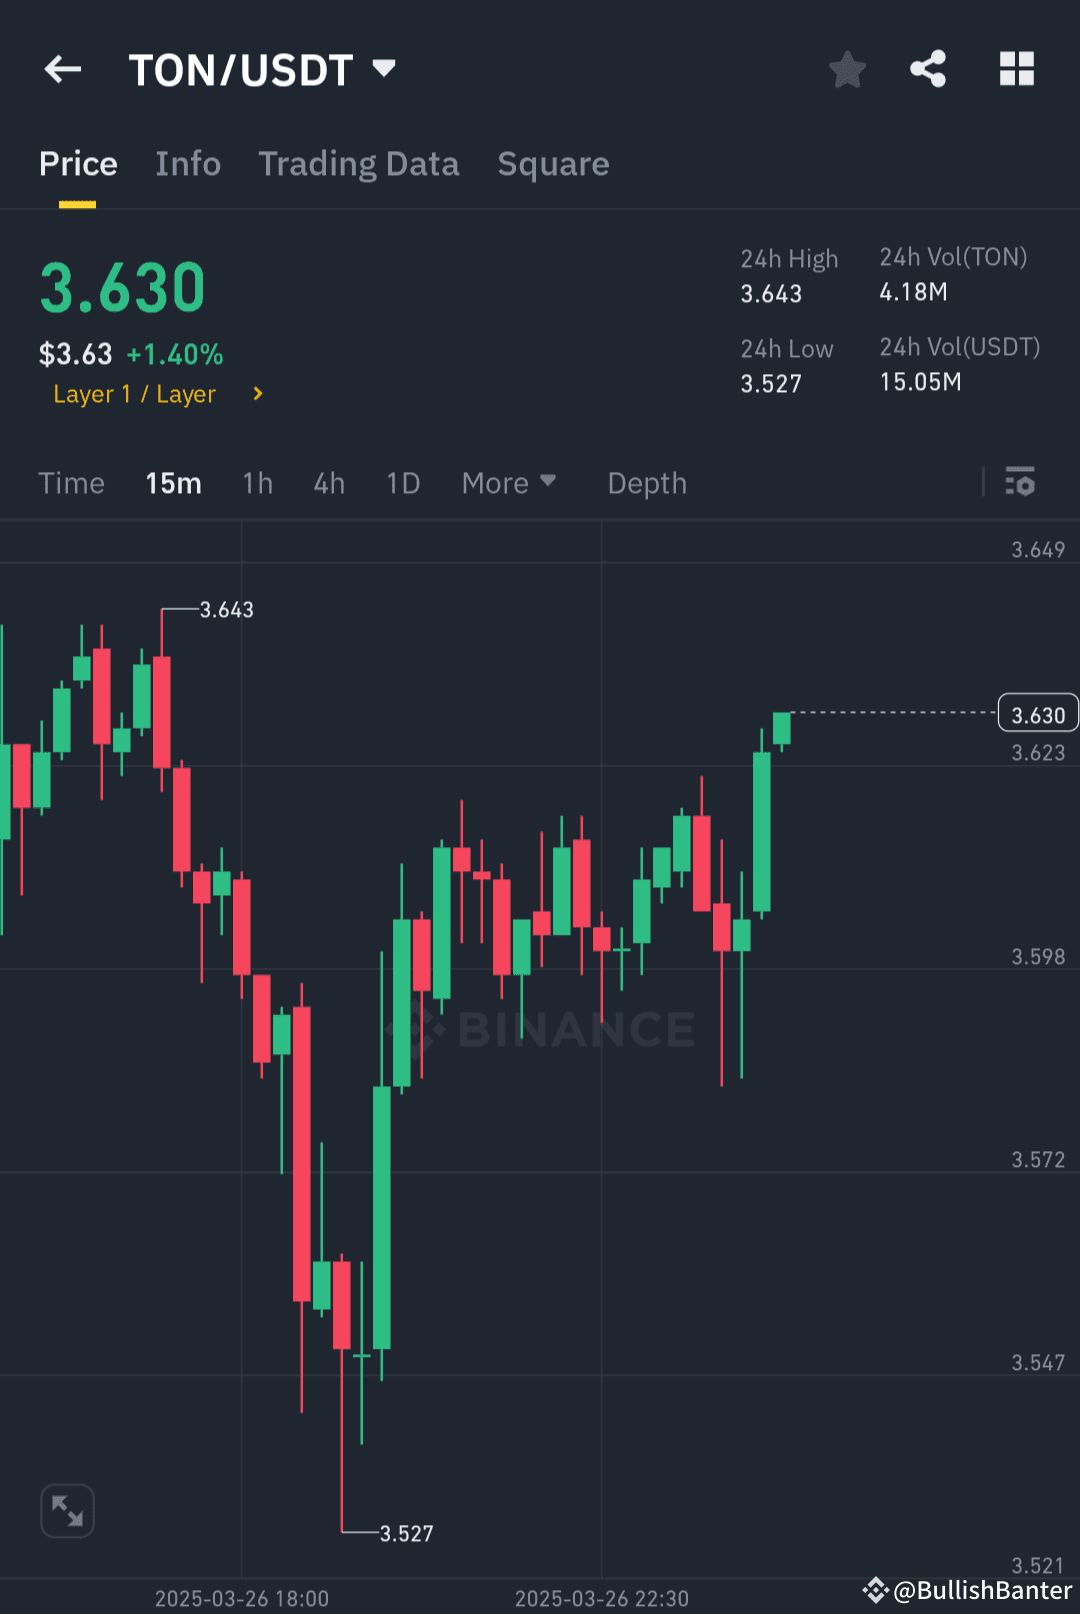Go back using the left arrow icon
1080x1614 pixels.
[63, 69]
